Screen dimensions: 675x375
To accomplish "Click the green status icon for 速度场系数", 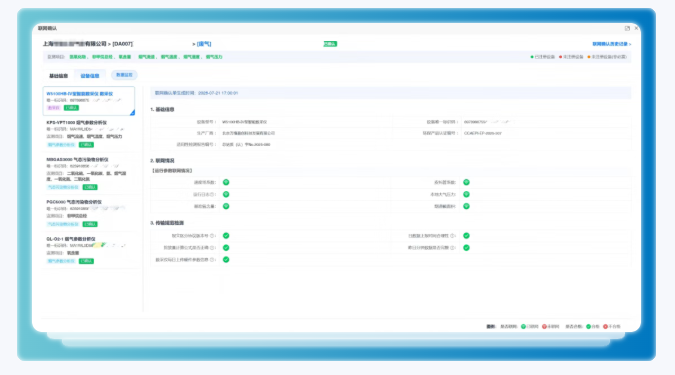I will pyautogui.click(x=226, y=182).
